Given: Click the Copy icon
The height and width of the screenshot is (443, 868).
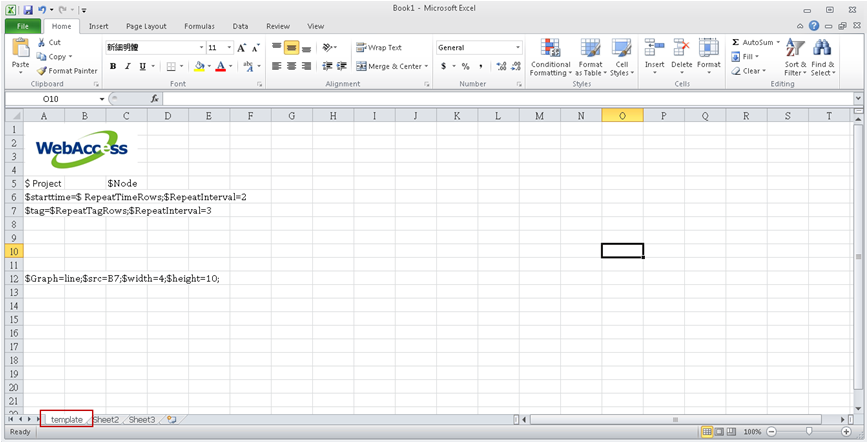Looking at the screenshot, I should tap(42, 56).
